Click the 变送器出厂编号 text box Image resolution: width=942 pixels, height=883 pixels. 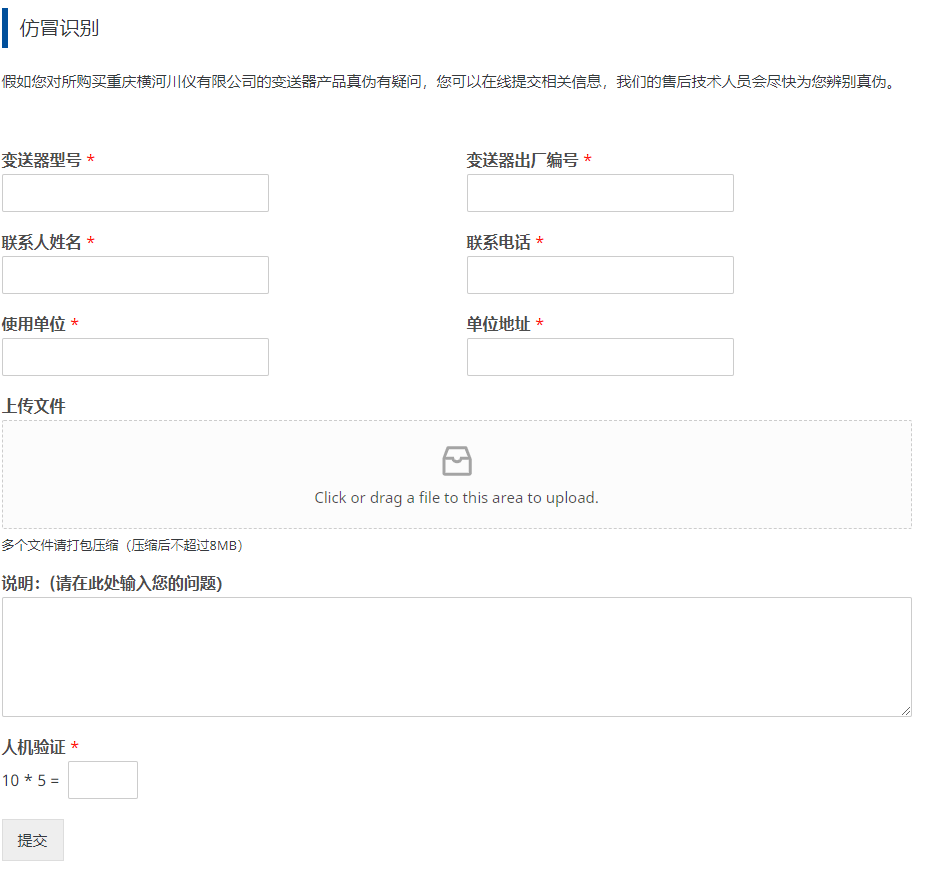(x=600, y=193)
